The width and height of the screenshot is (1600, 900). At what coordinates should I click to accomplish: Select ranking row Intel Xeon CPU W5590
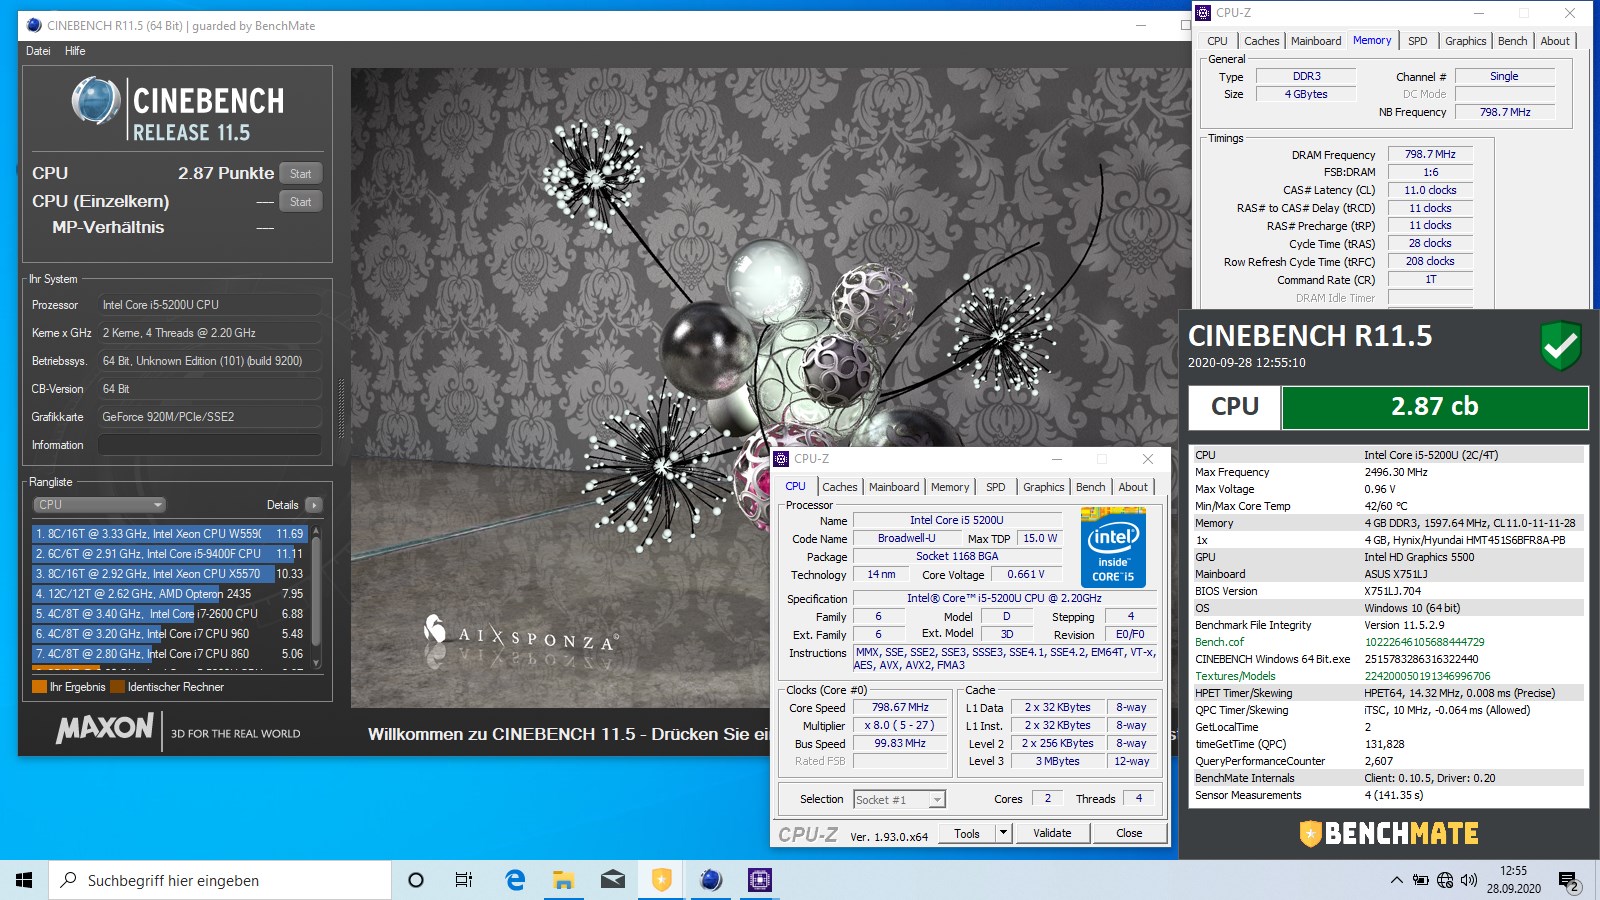(169, 534)
